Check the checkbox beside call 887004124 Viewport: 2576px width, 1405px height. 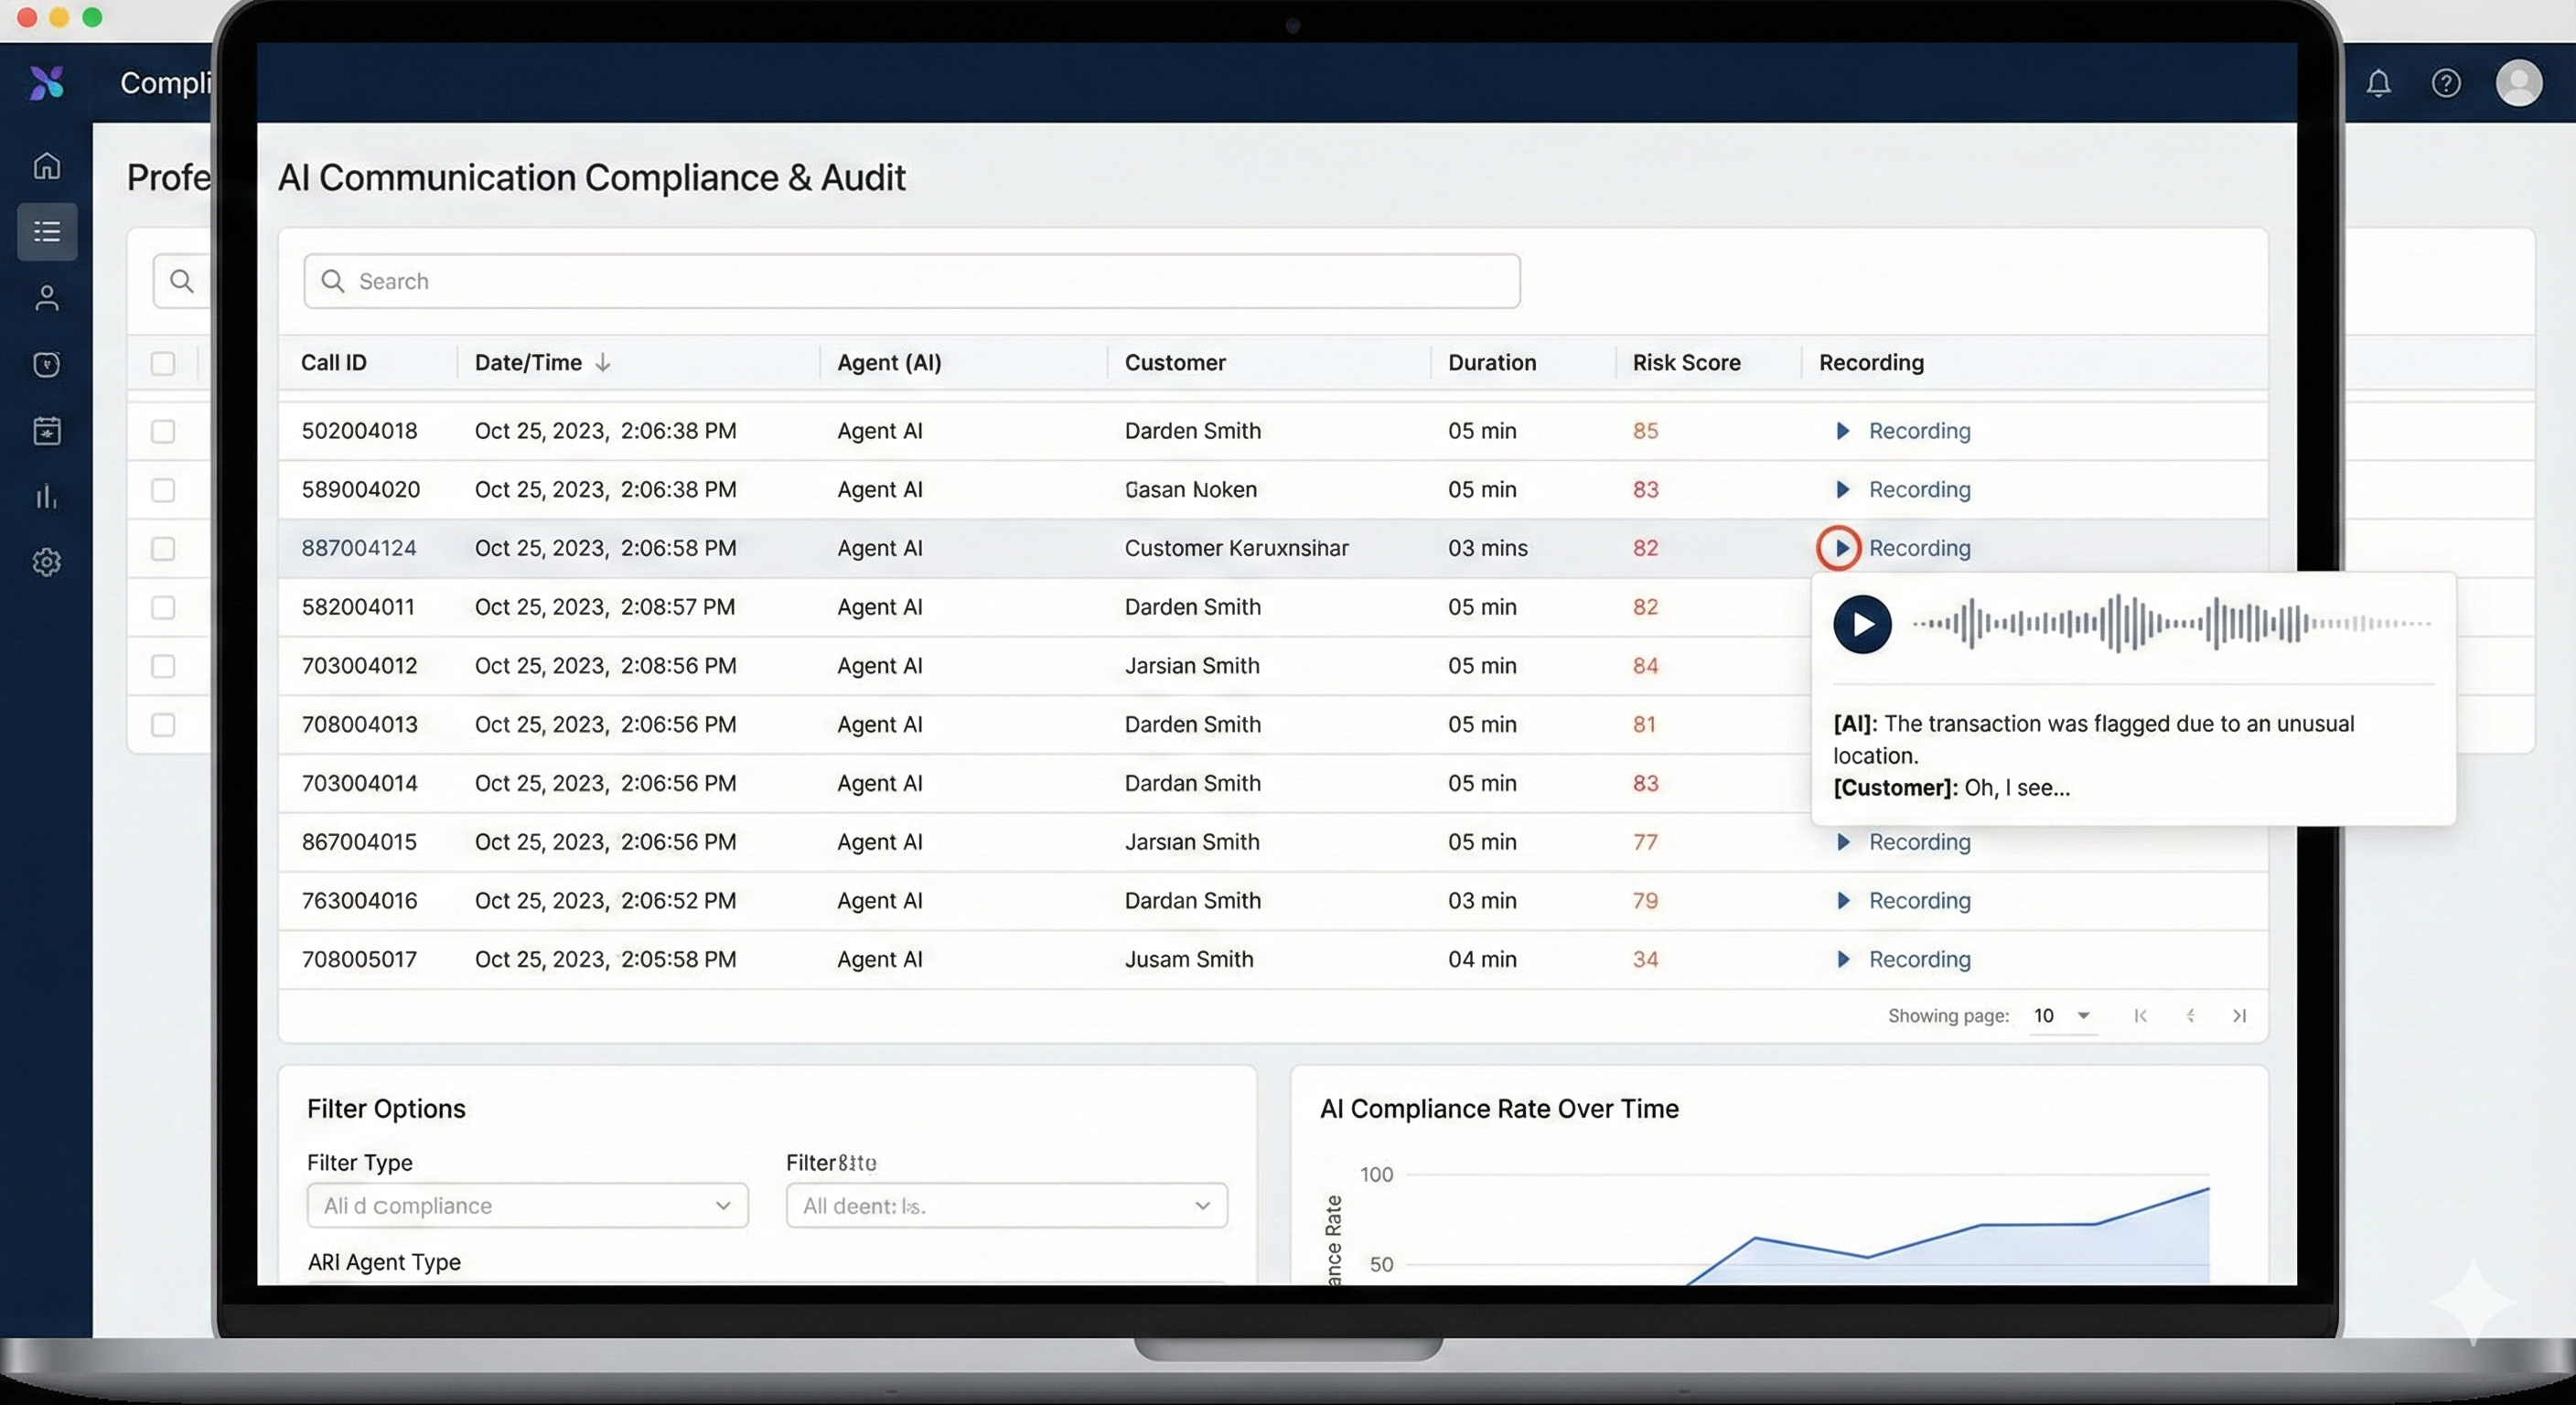tap(163, 549)
